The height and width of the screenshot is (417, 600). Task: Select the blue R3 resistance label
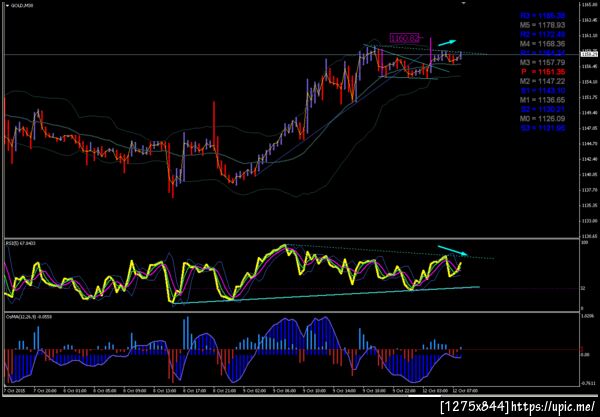(x=542, y=16)
